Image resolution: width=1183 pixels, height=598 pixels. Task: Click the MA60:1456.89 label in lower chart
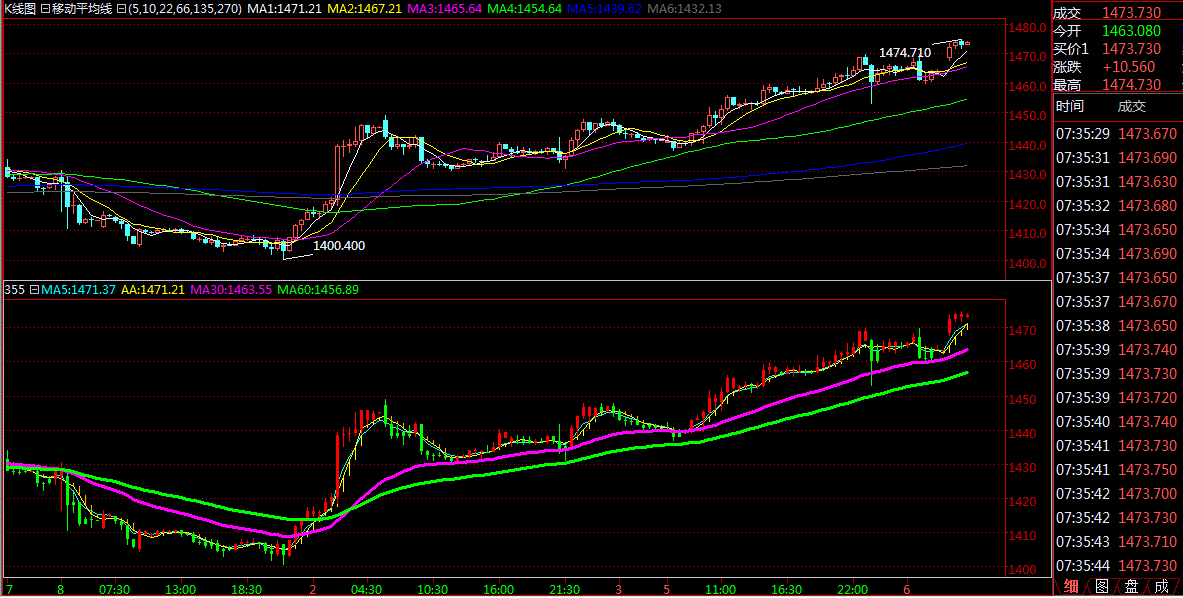[x=317, y=290]
